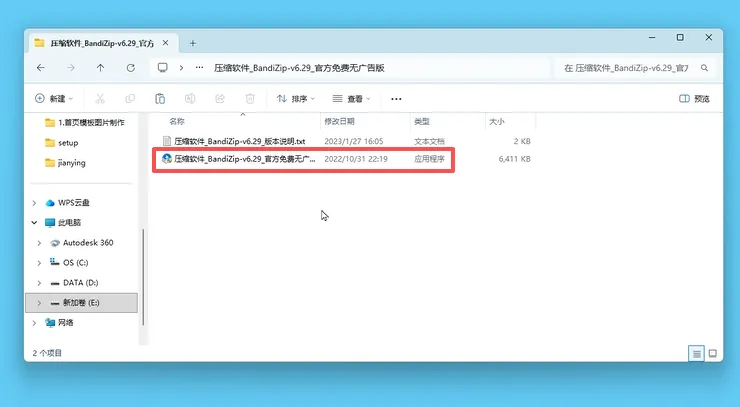The height and width of the screenshot is (407, 740).
Task: Click the BandiZip installer application icon
Action: click(x=167, y=159)
